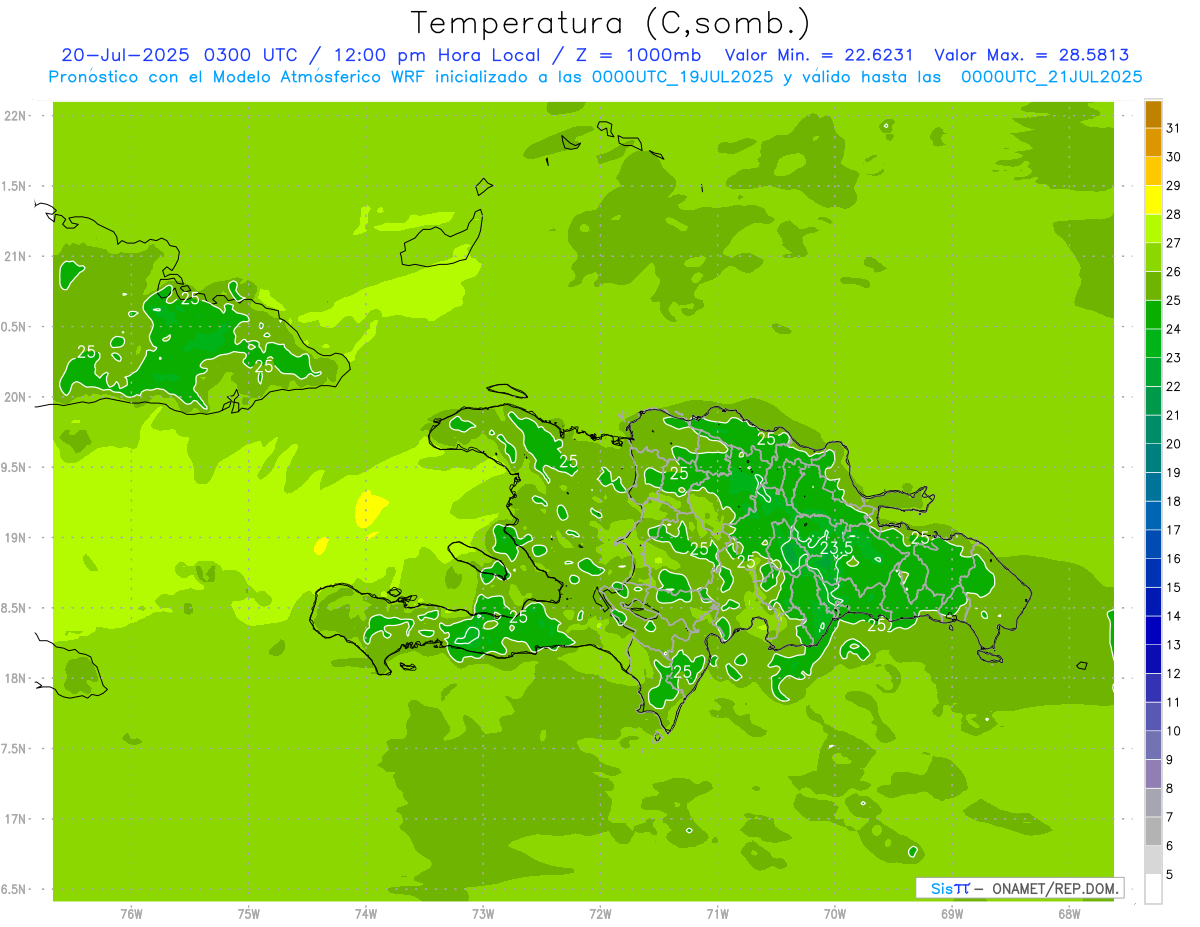
Task: Click the initialization time "0000UTC_19JUL2025"
Action: click(681, 76)
